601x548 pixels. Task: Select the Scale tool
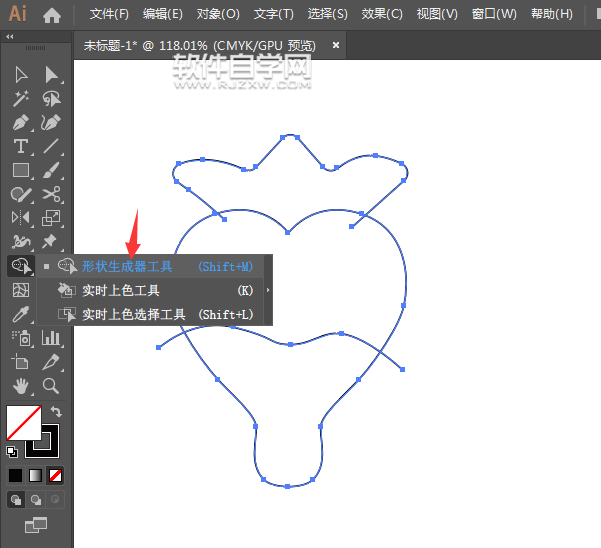51,218
